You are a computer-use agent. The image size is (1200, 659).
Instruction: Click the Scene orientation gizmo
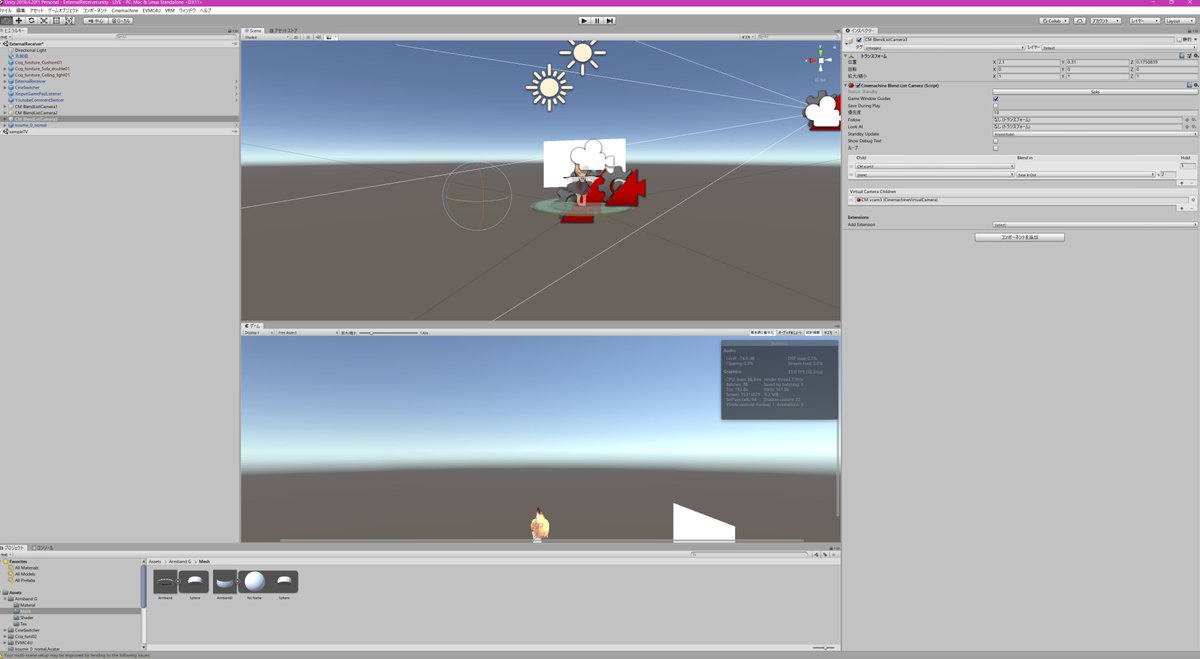(x=820, y=61)
